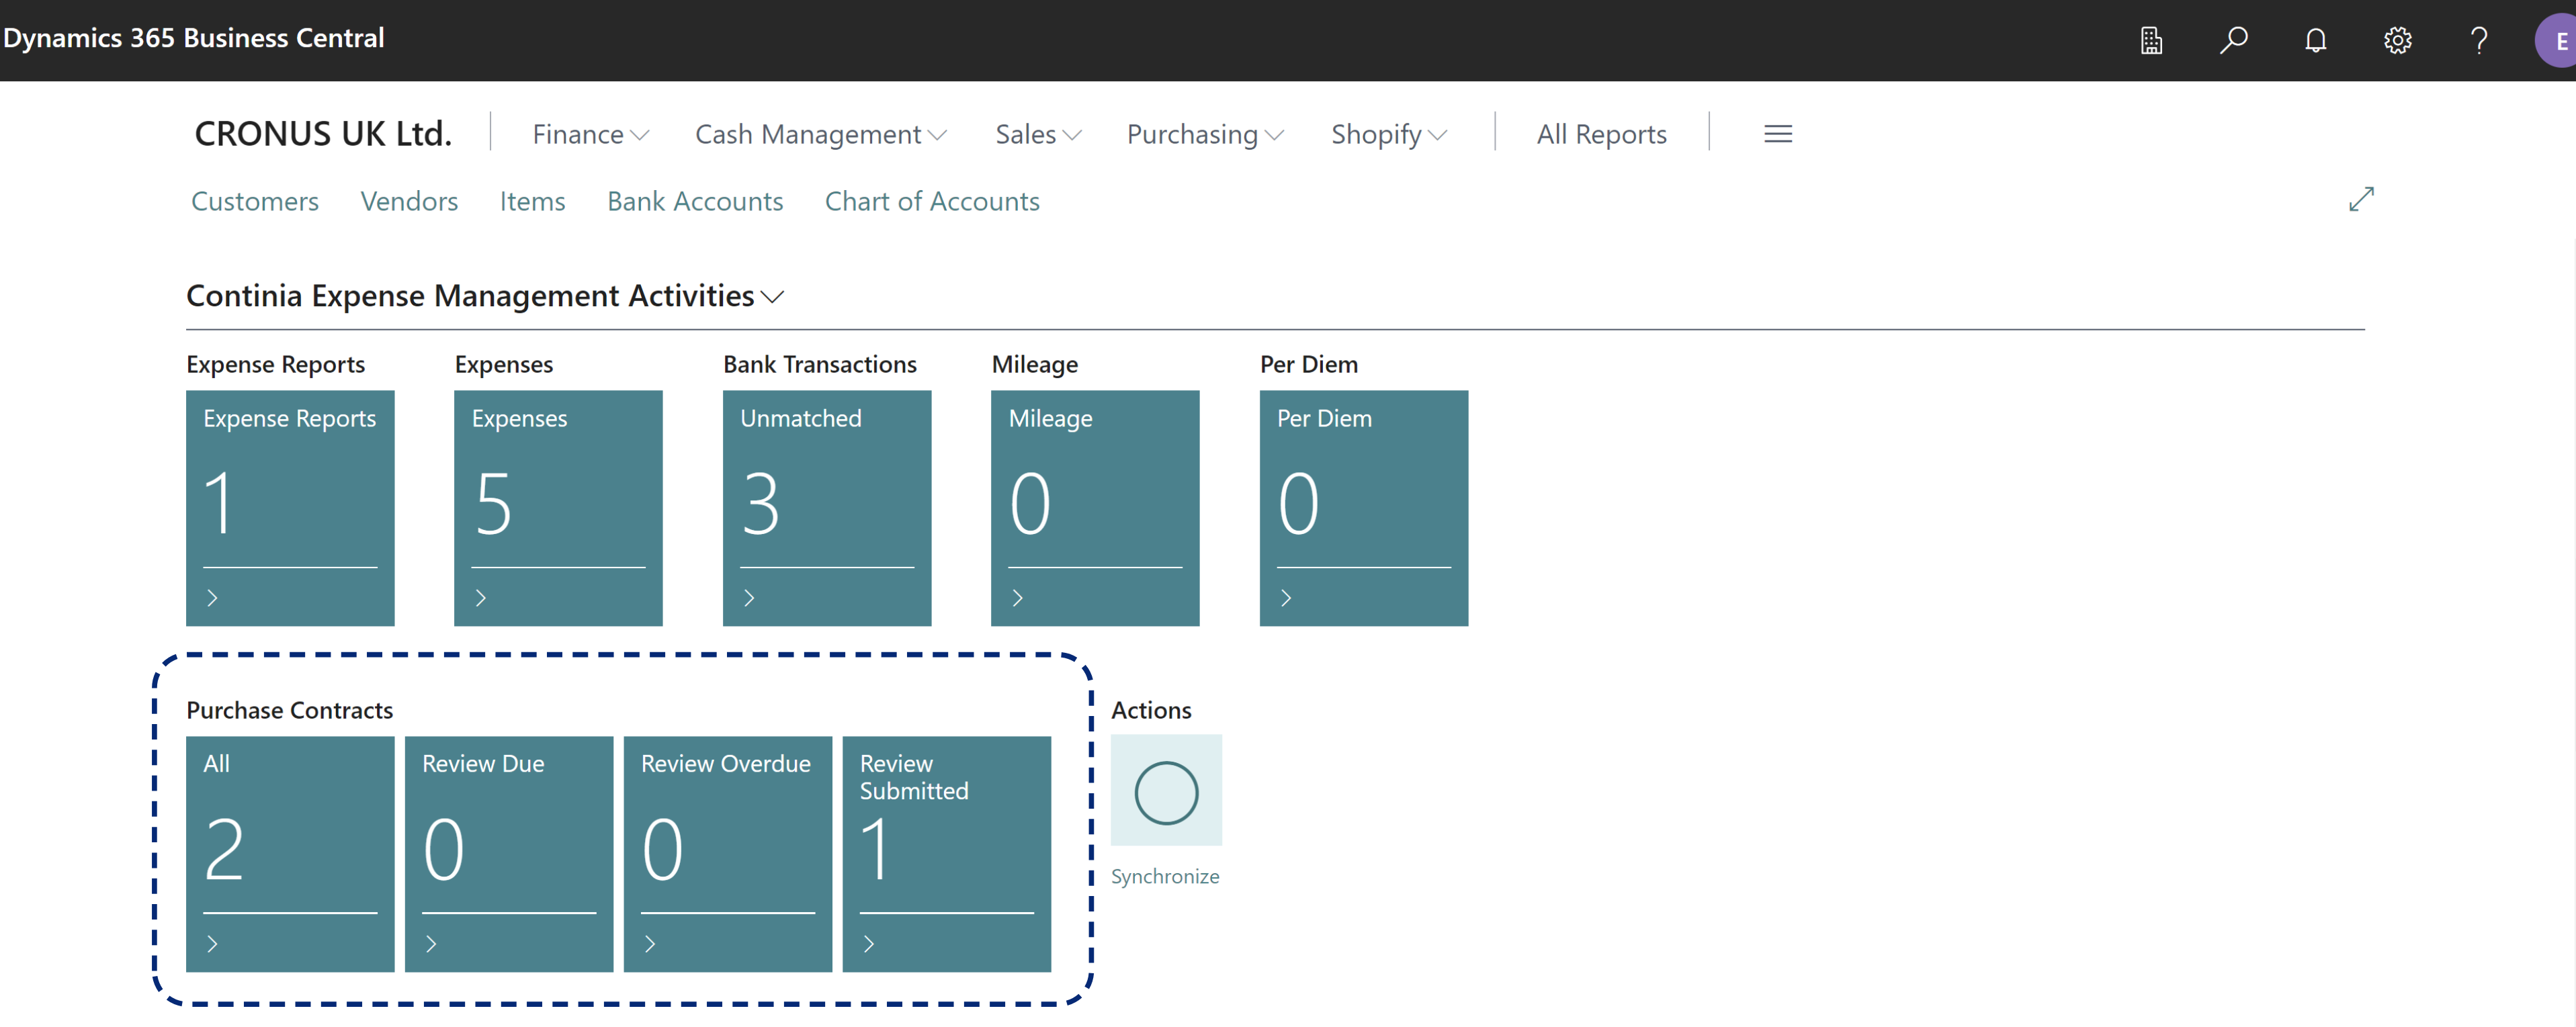Expand the Shopify menu
Image resolution: width=2576 pixels, height=1027 pixels.
(x=1389, y=134)
